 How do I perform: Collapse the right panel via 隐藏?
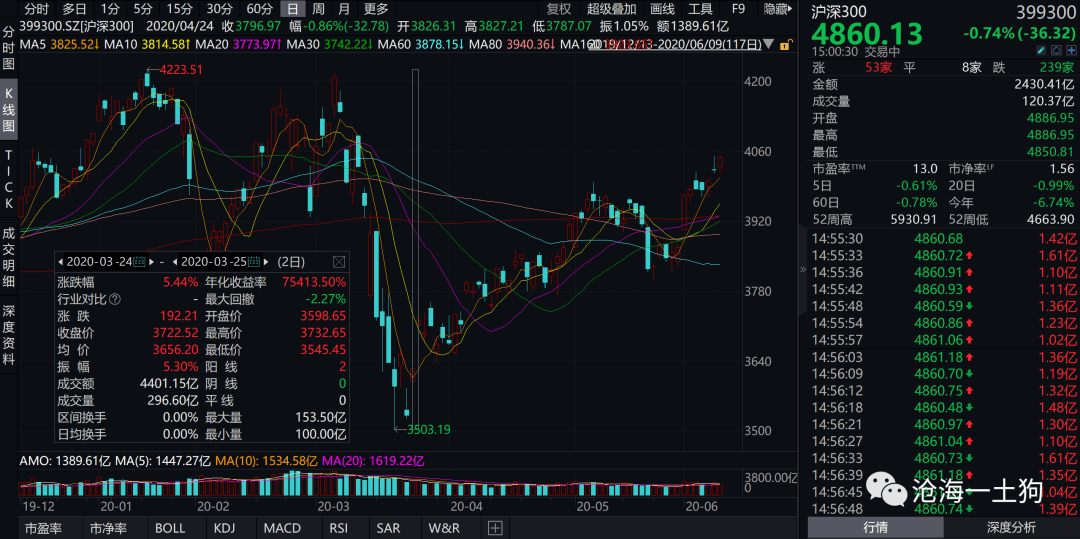click(x=776, y=9)
